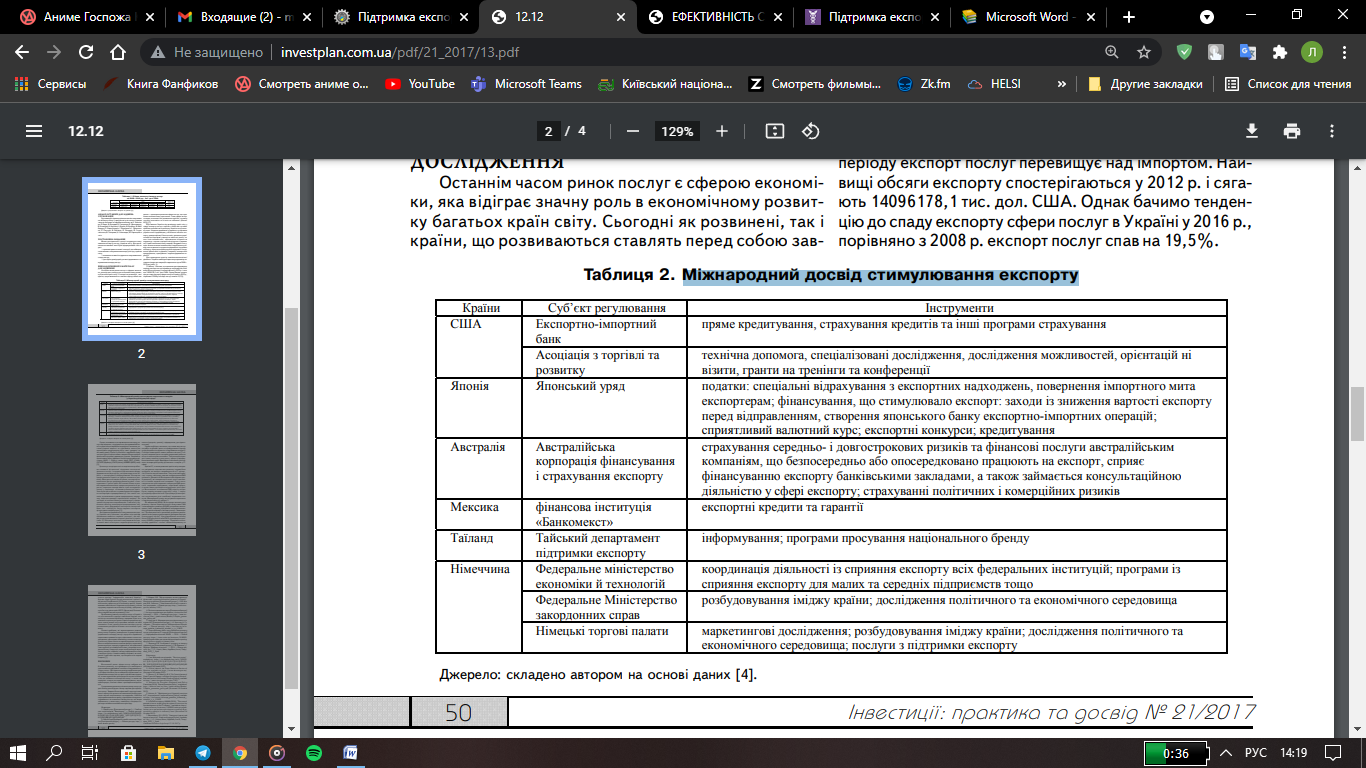Viewport: 1366px width, 768px height.
Task: Open Chrome from the taskbar
Action: (240, 753)
